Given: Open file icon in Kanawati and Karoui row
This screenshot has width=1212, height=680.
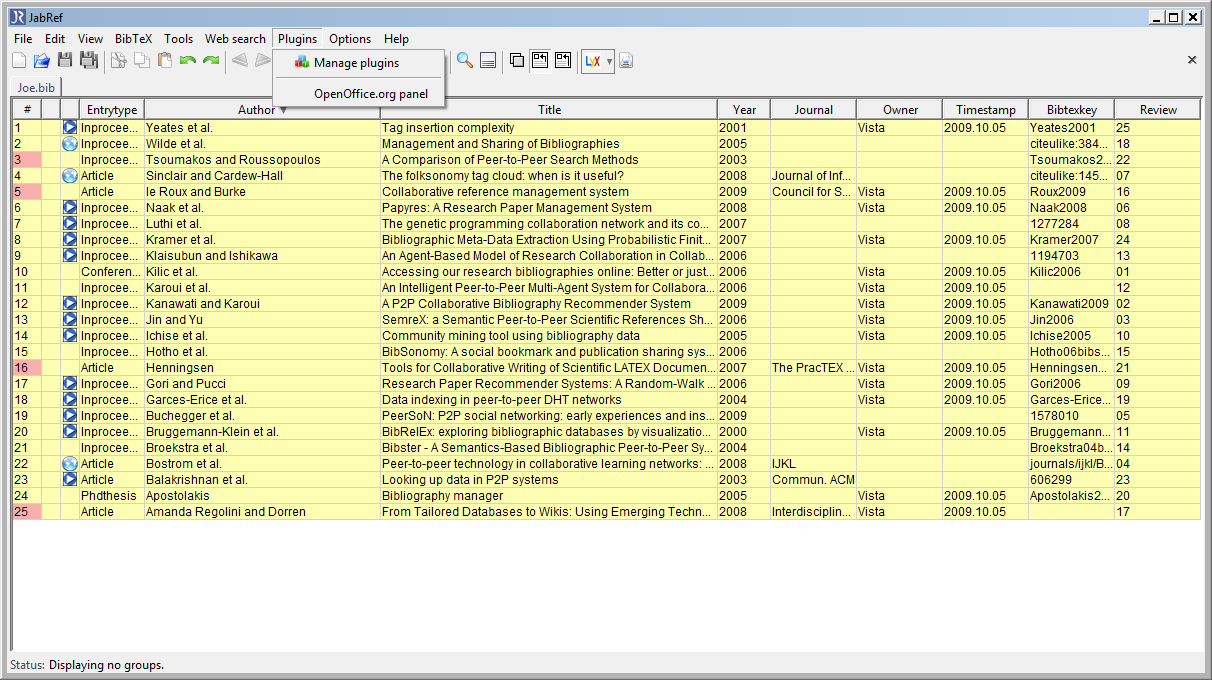Looking at the screenshot, I should point(70,304).
